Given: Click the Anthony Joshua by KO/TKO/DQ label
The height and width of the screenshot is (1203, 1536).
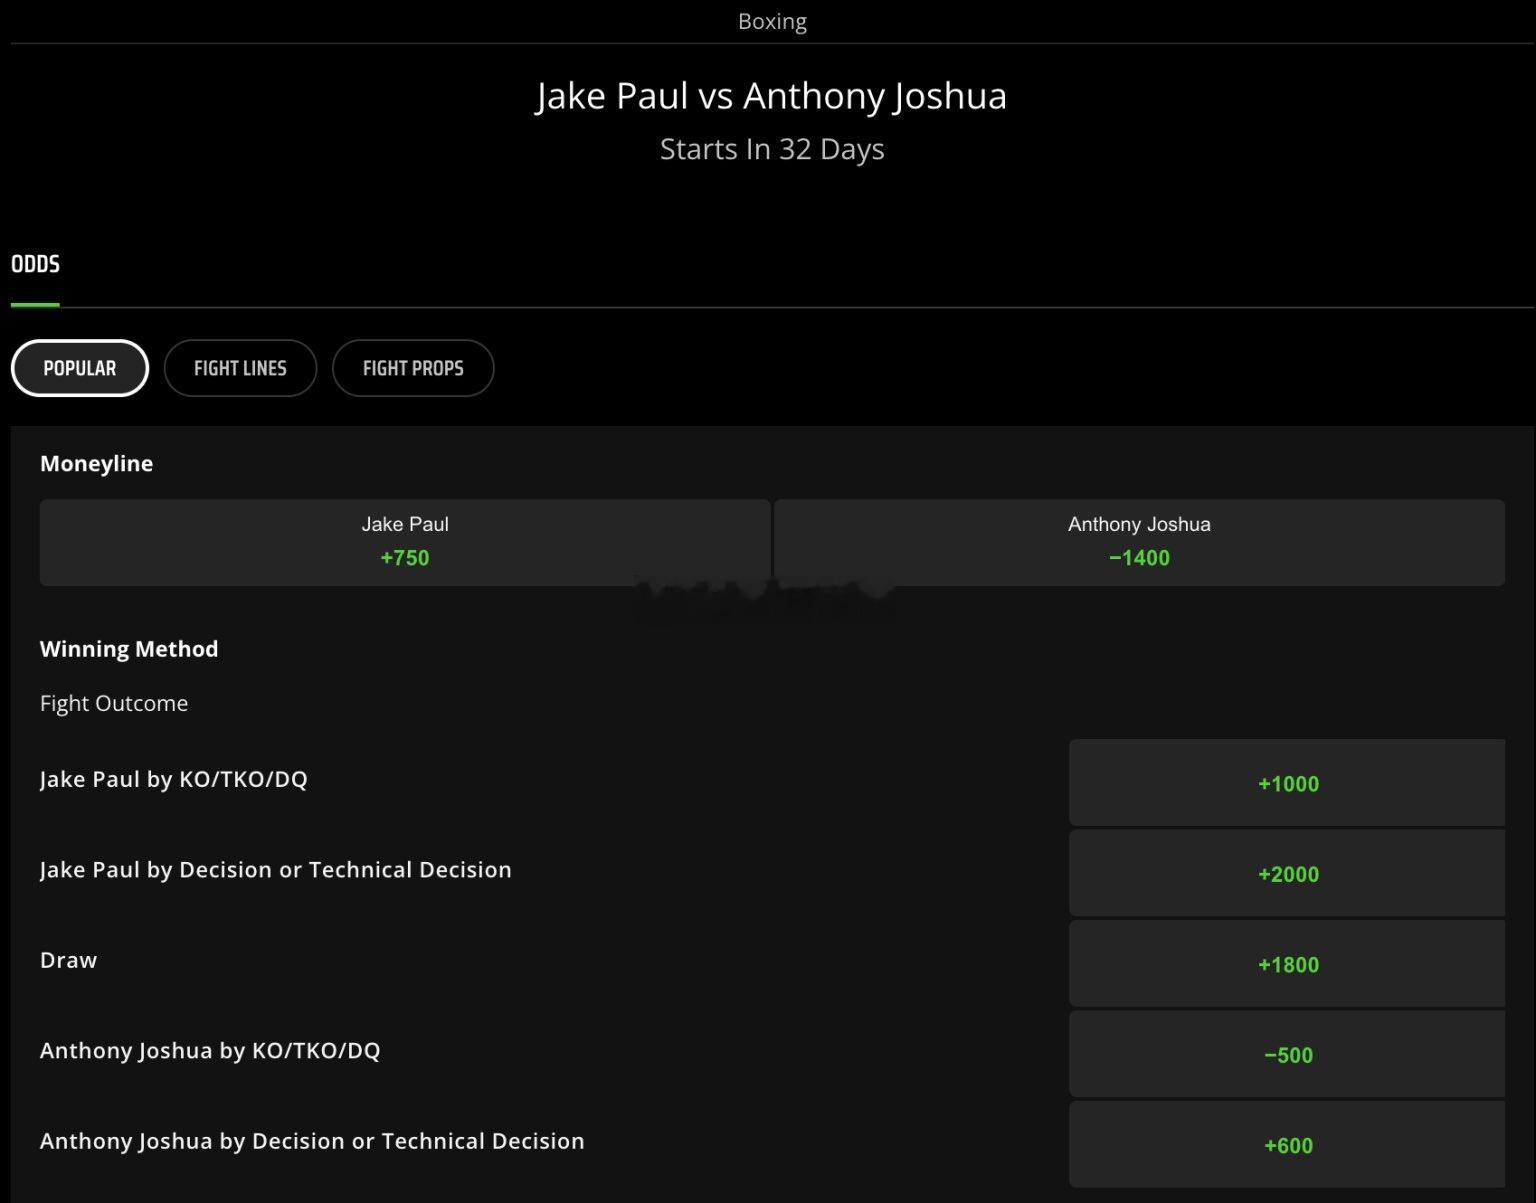Looking at the screenshot, I should (x=210, y=1051).
